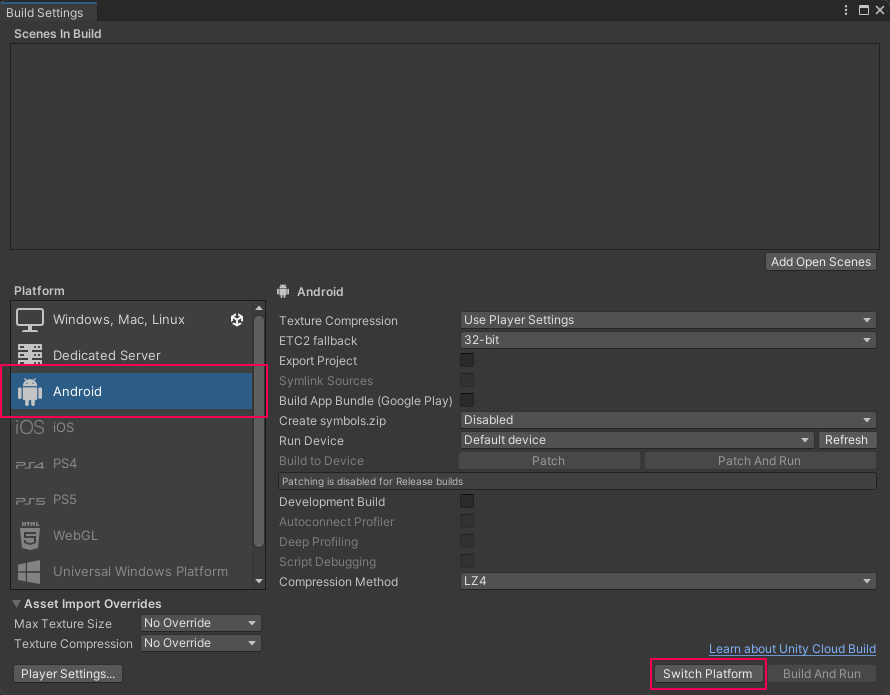Click the Windows, Mac, Linux monitor icon

coord(30,319)
